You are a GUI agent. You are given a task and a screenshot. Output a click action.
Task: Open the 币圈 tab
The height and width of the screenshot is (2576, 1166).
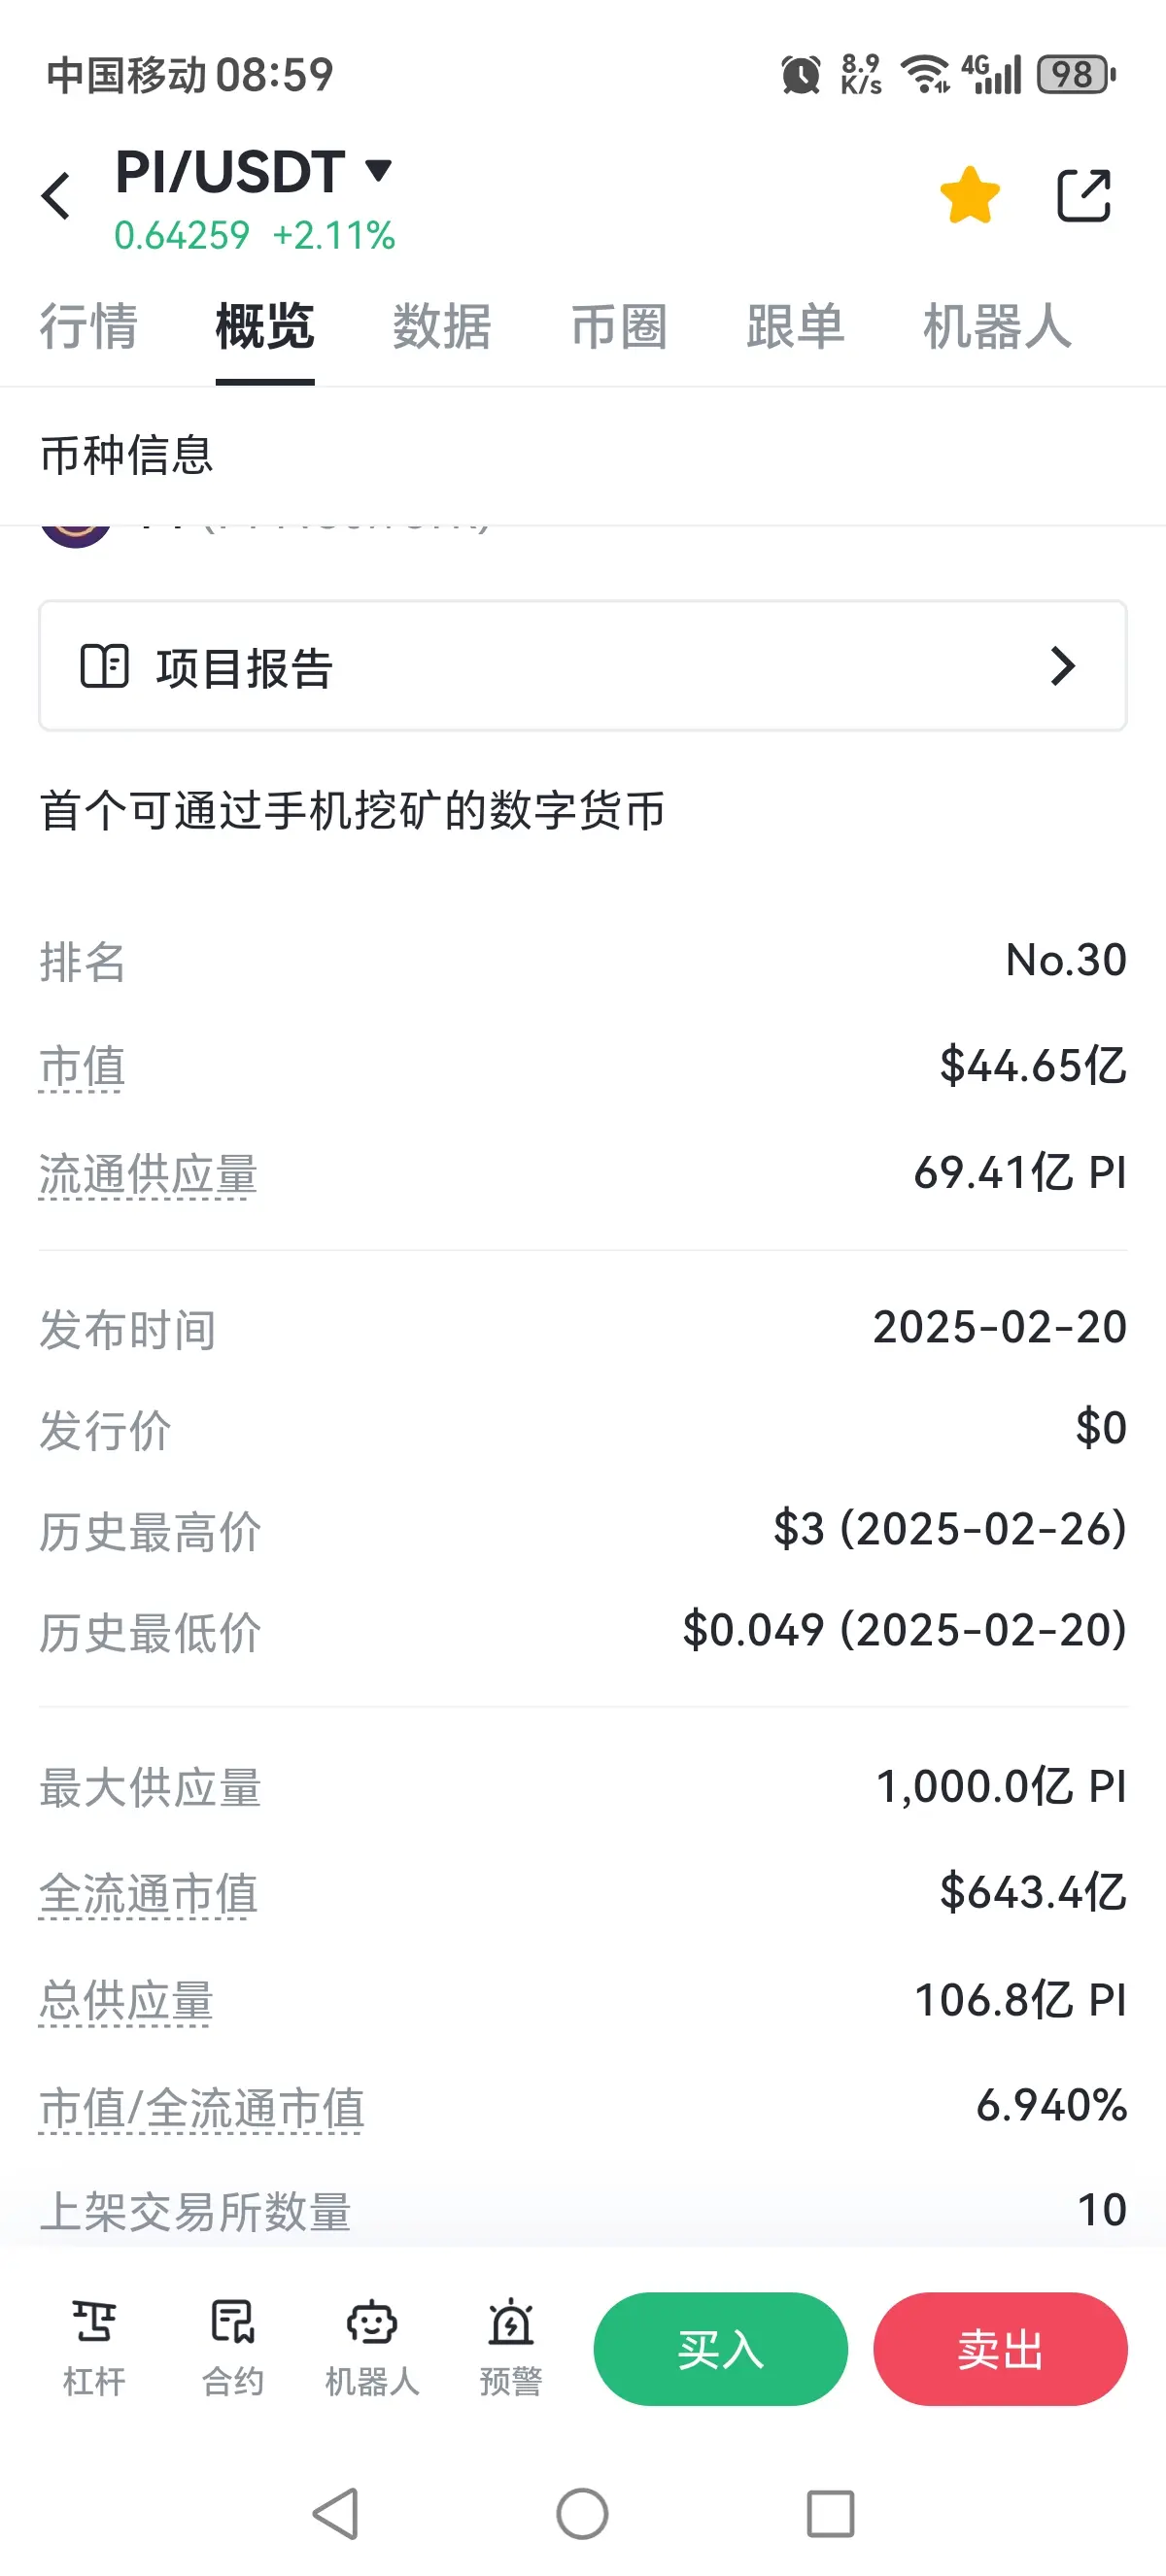[x=618, y=326]
